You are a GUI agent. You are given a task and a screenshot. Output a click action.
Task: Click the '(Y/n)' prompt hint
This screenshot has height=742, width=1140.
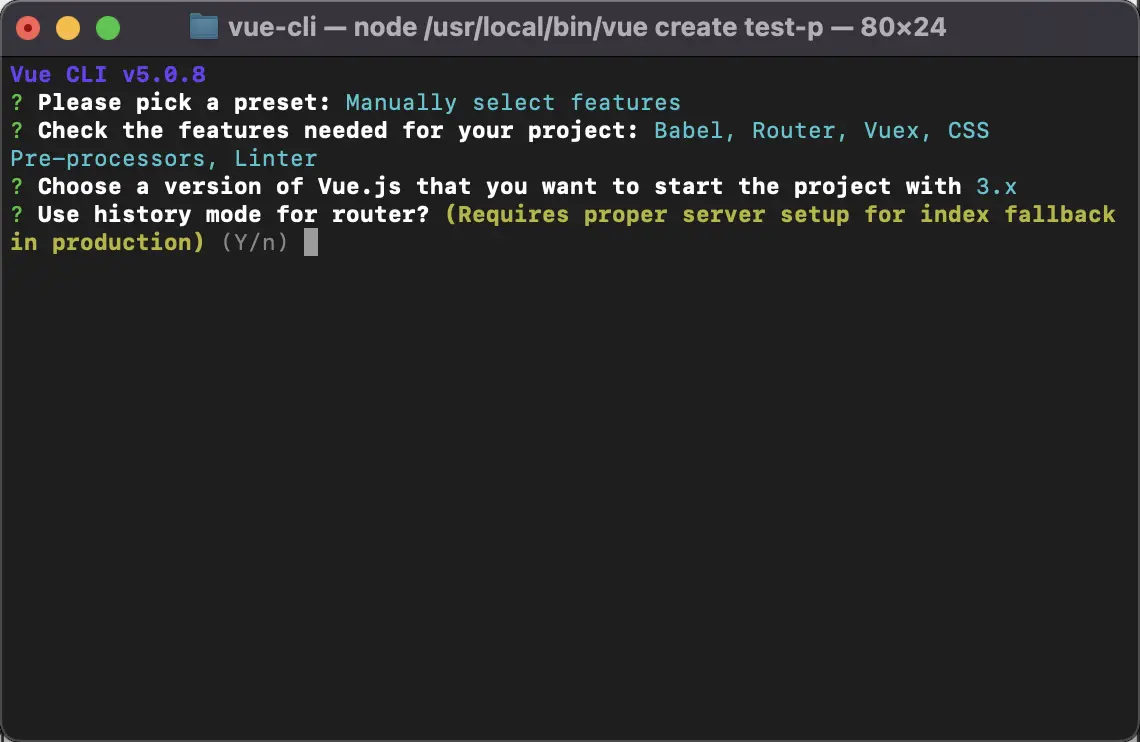(255, 243)
